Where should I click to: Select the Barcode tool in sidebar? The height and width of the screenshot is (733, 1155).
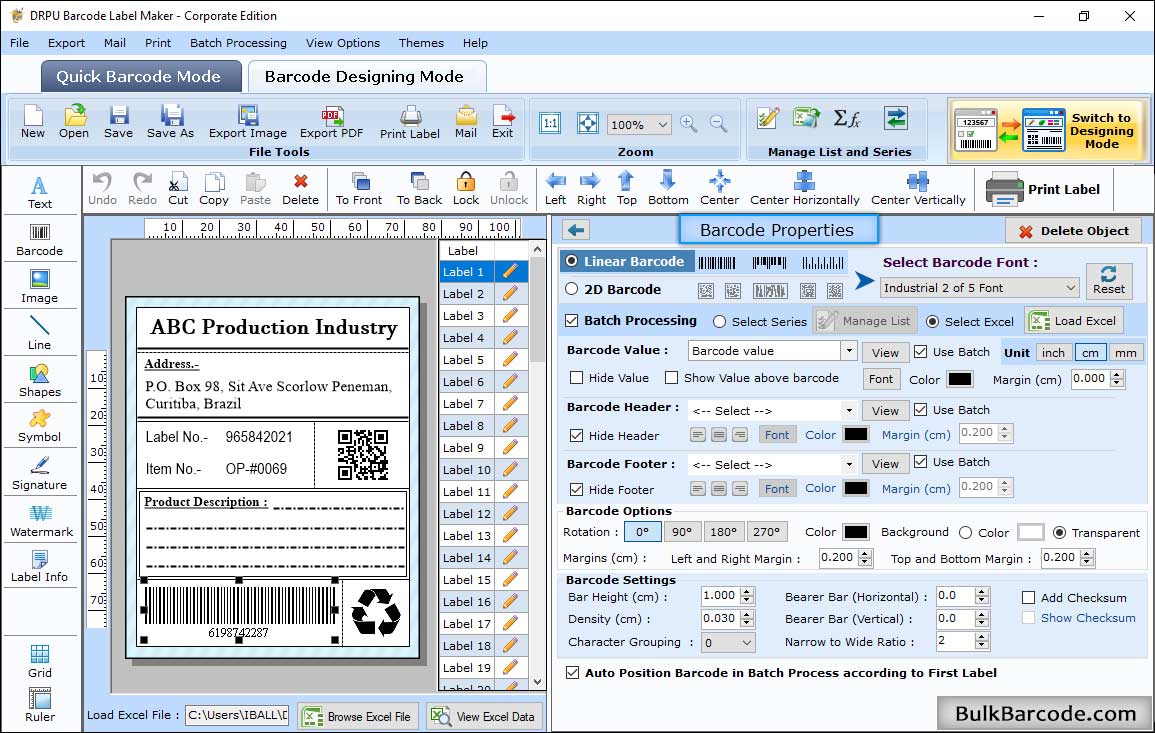pos(40,240)
